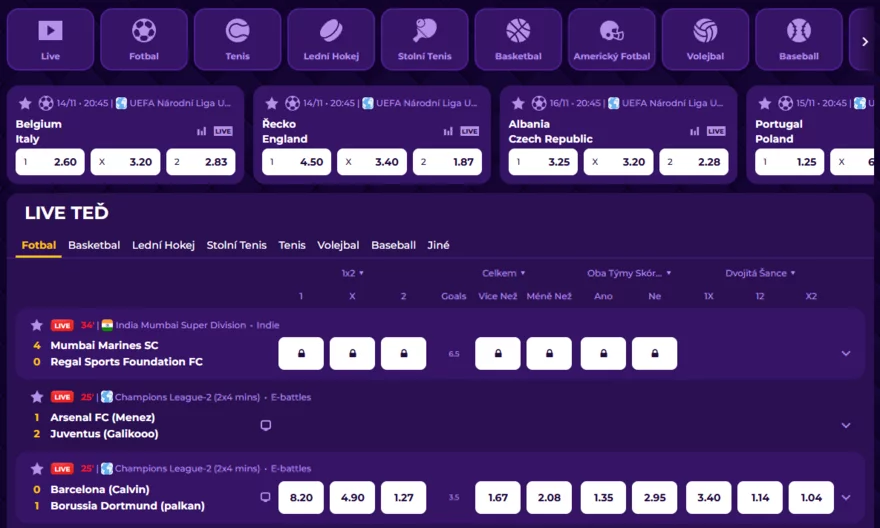Open the Live sports category

point(50,40)
